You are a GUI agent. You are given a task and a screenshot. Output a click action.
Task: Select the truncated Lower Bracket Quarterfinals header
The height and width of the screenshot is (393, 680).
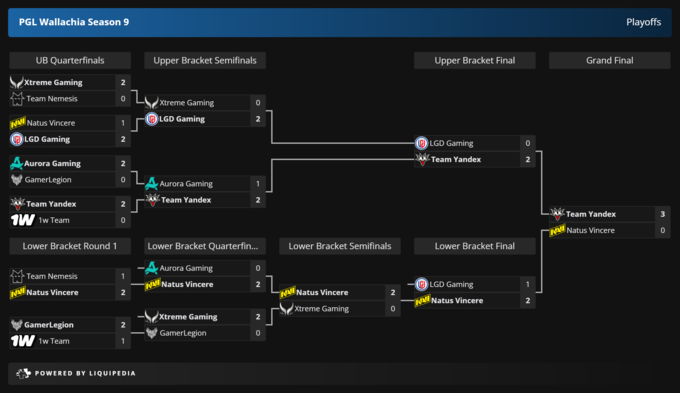205,246
